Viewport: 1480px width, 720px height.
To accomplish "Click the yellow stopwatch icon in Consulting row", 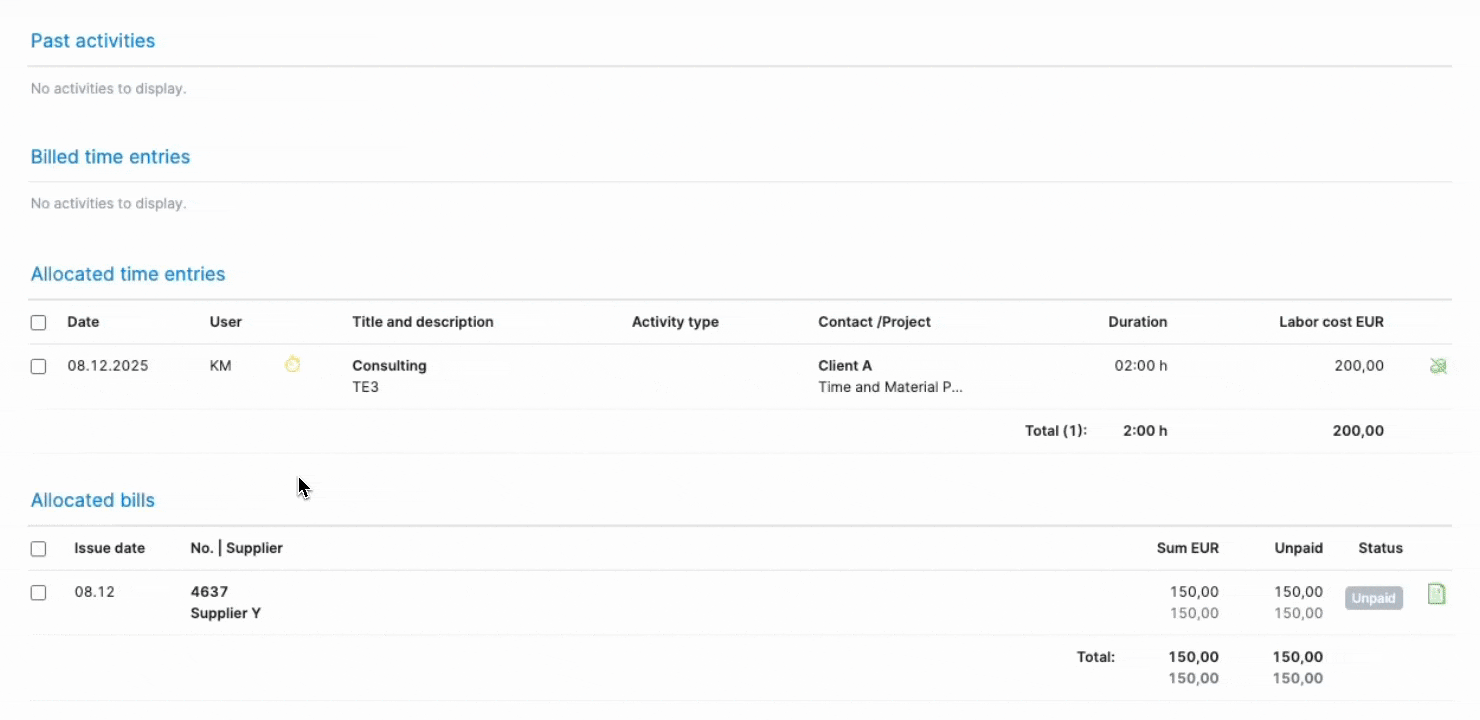I will tap(292, 365).
